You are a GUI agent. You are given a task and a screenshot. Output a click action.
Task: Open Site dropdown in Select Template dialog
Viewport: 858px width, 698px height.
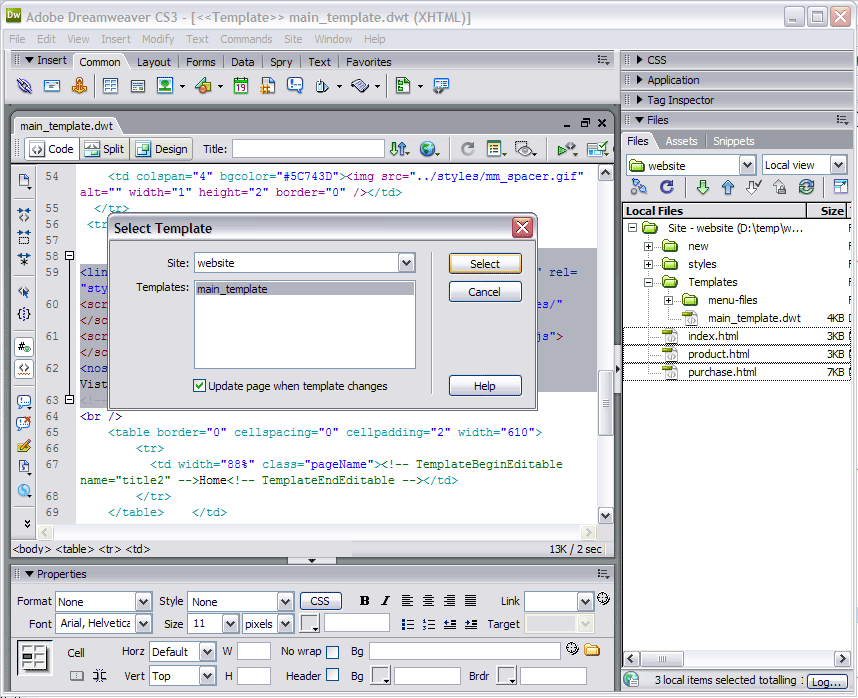click(x=406, y=263)
